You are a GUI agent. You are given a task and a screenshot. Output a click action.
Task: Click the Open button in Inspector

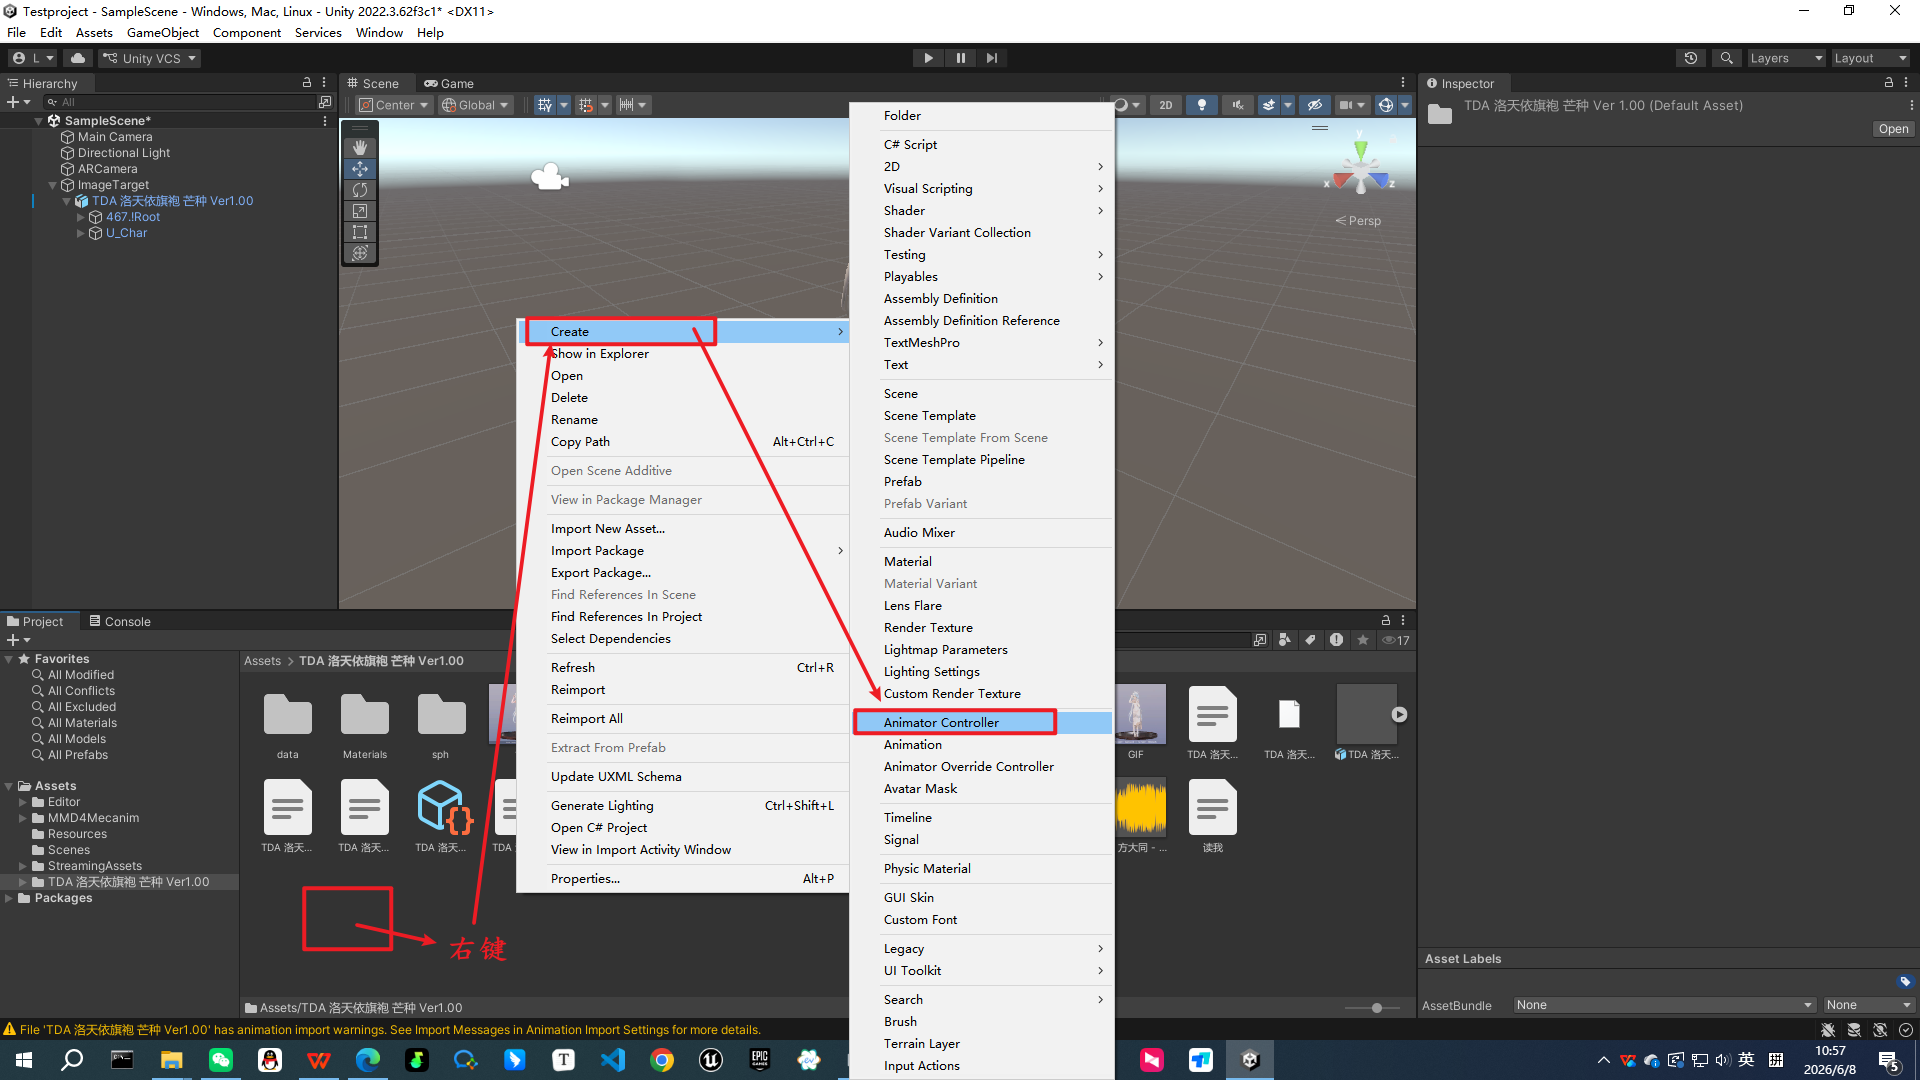point(1893,129)
